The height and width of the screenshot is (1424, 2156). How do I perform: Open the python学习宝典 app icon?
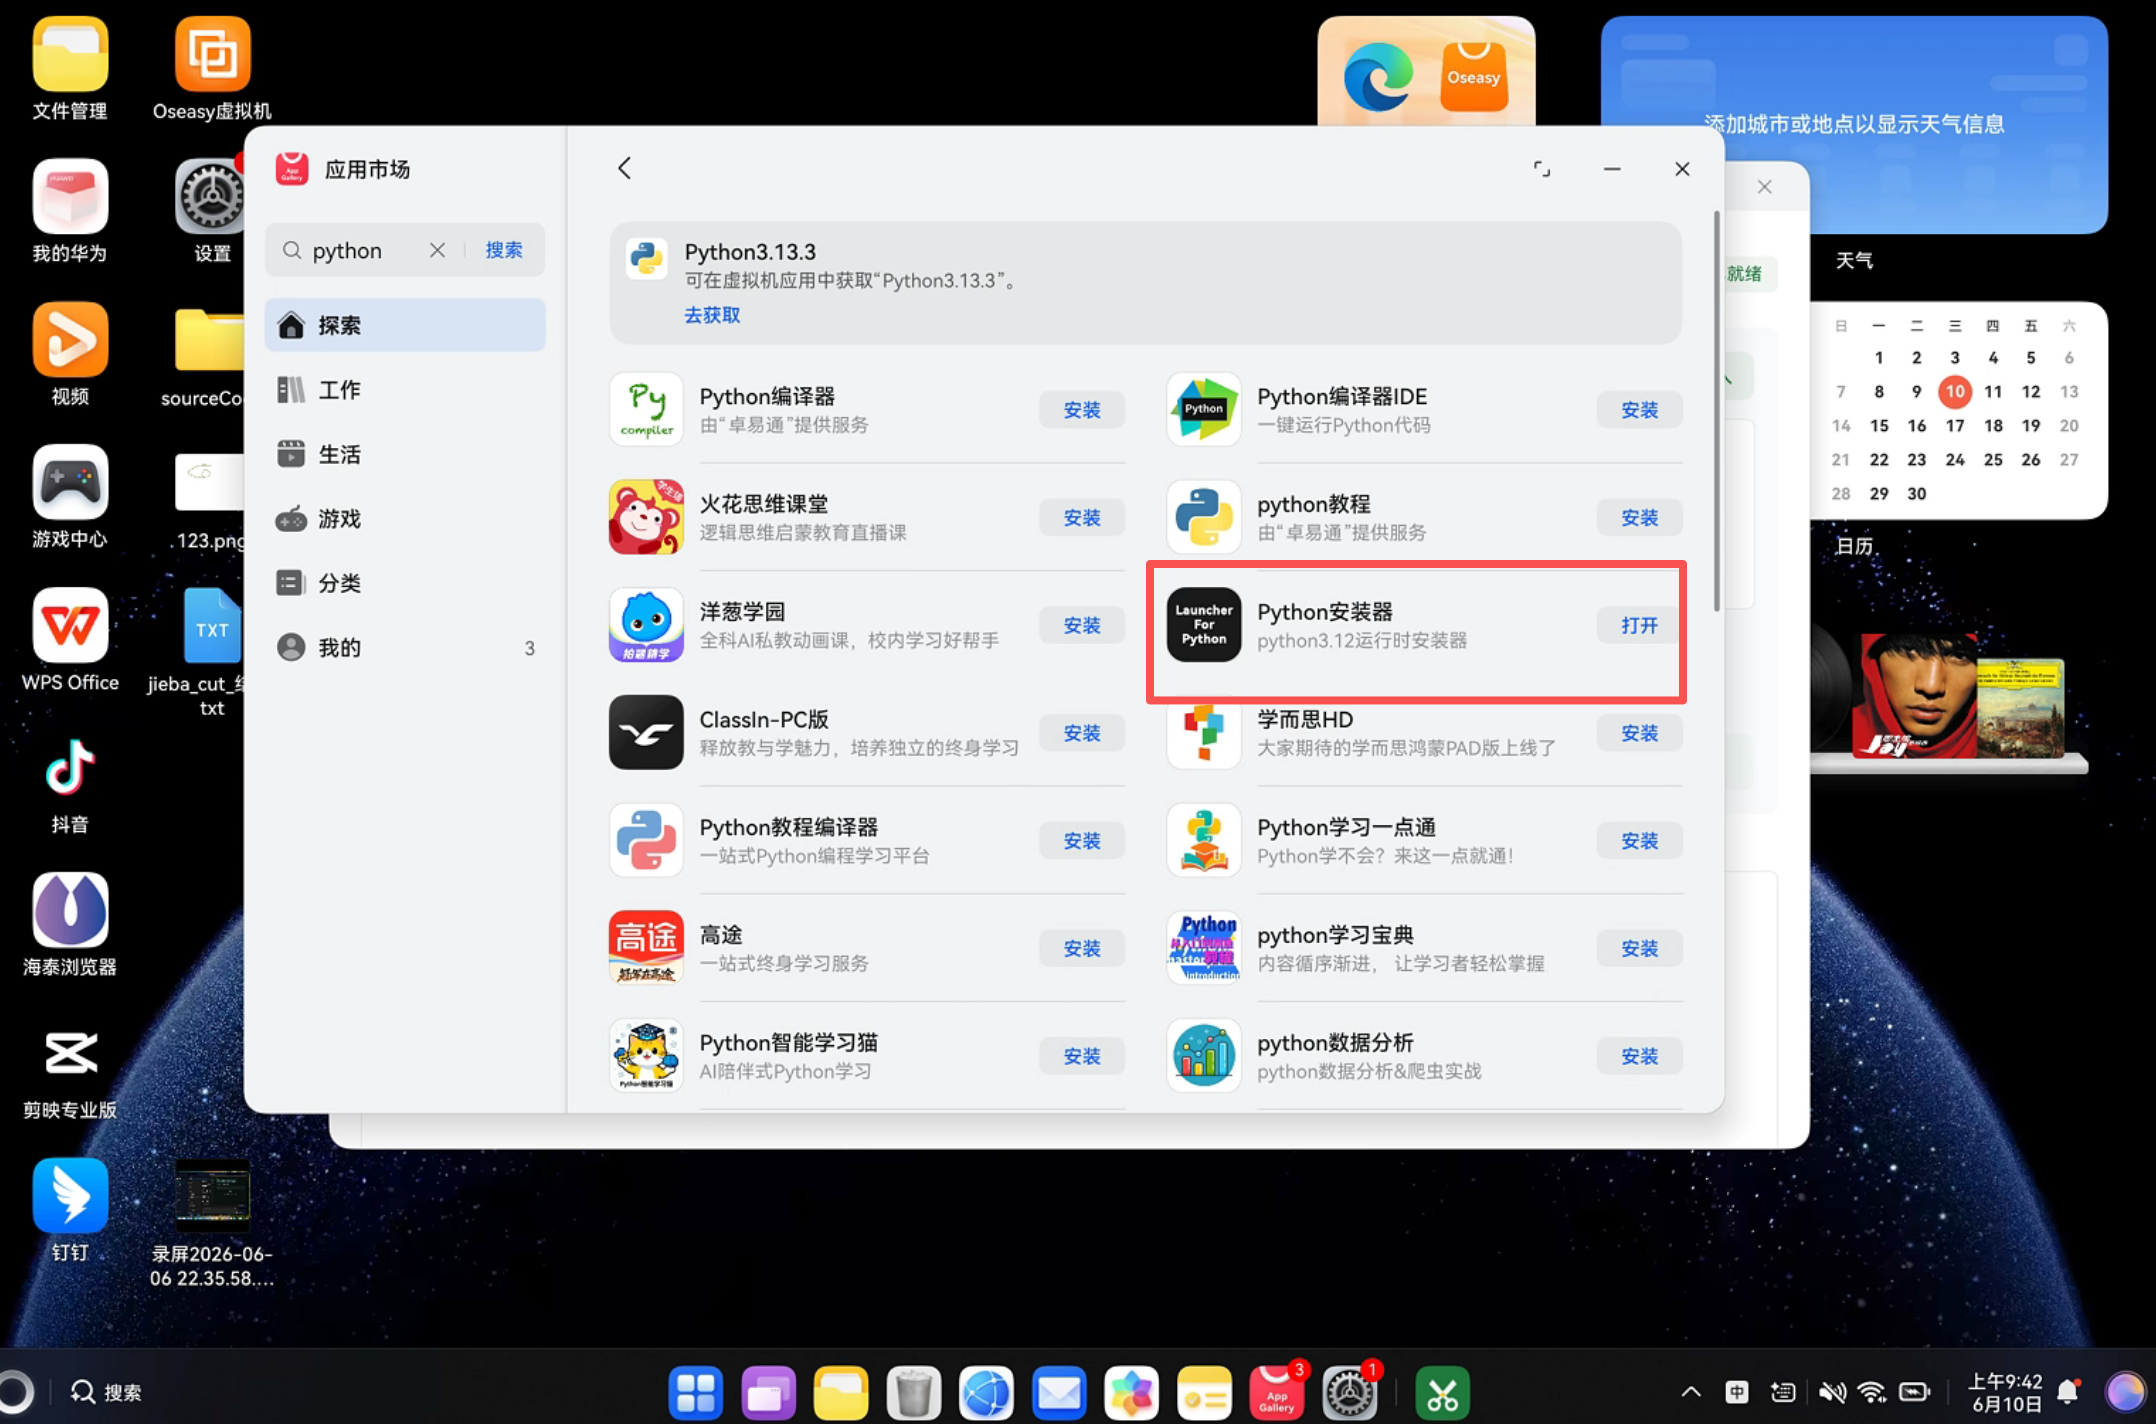[1204, 948]
